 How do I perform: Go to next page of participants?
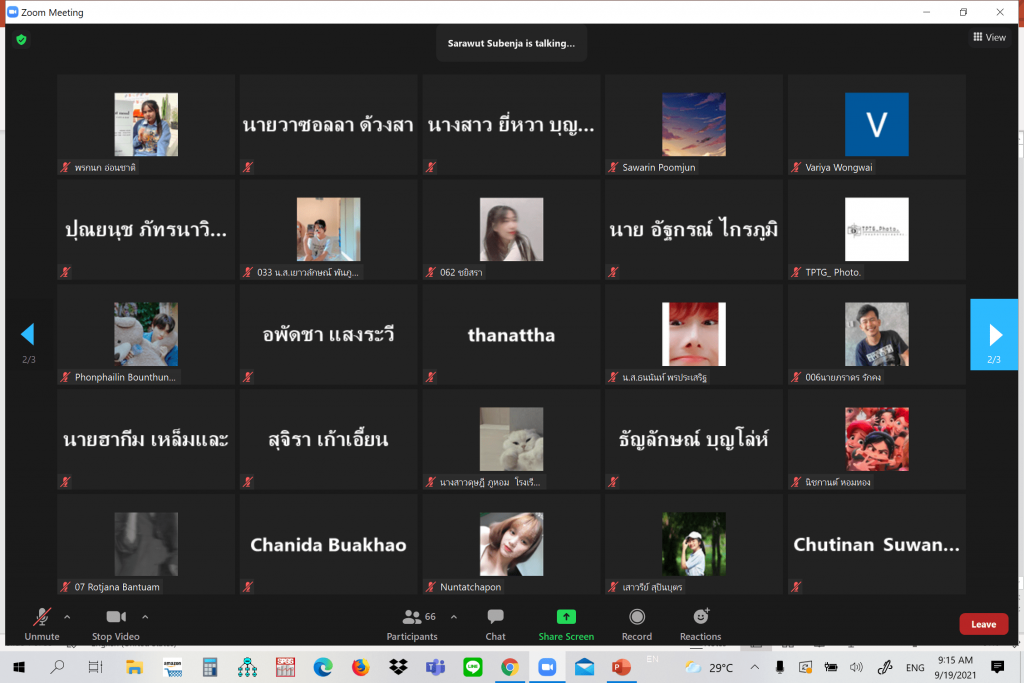click(994, 335)
